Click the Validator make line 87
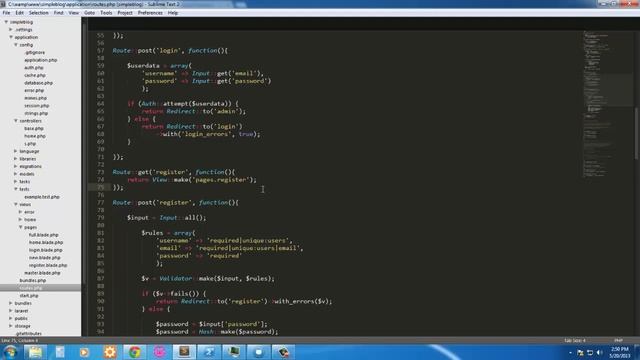Viewport: 640px width, 360px height. coord(208,278)
